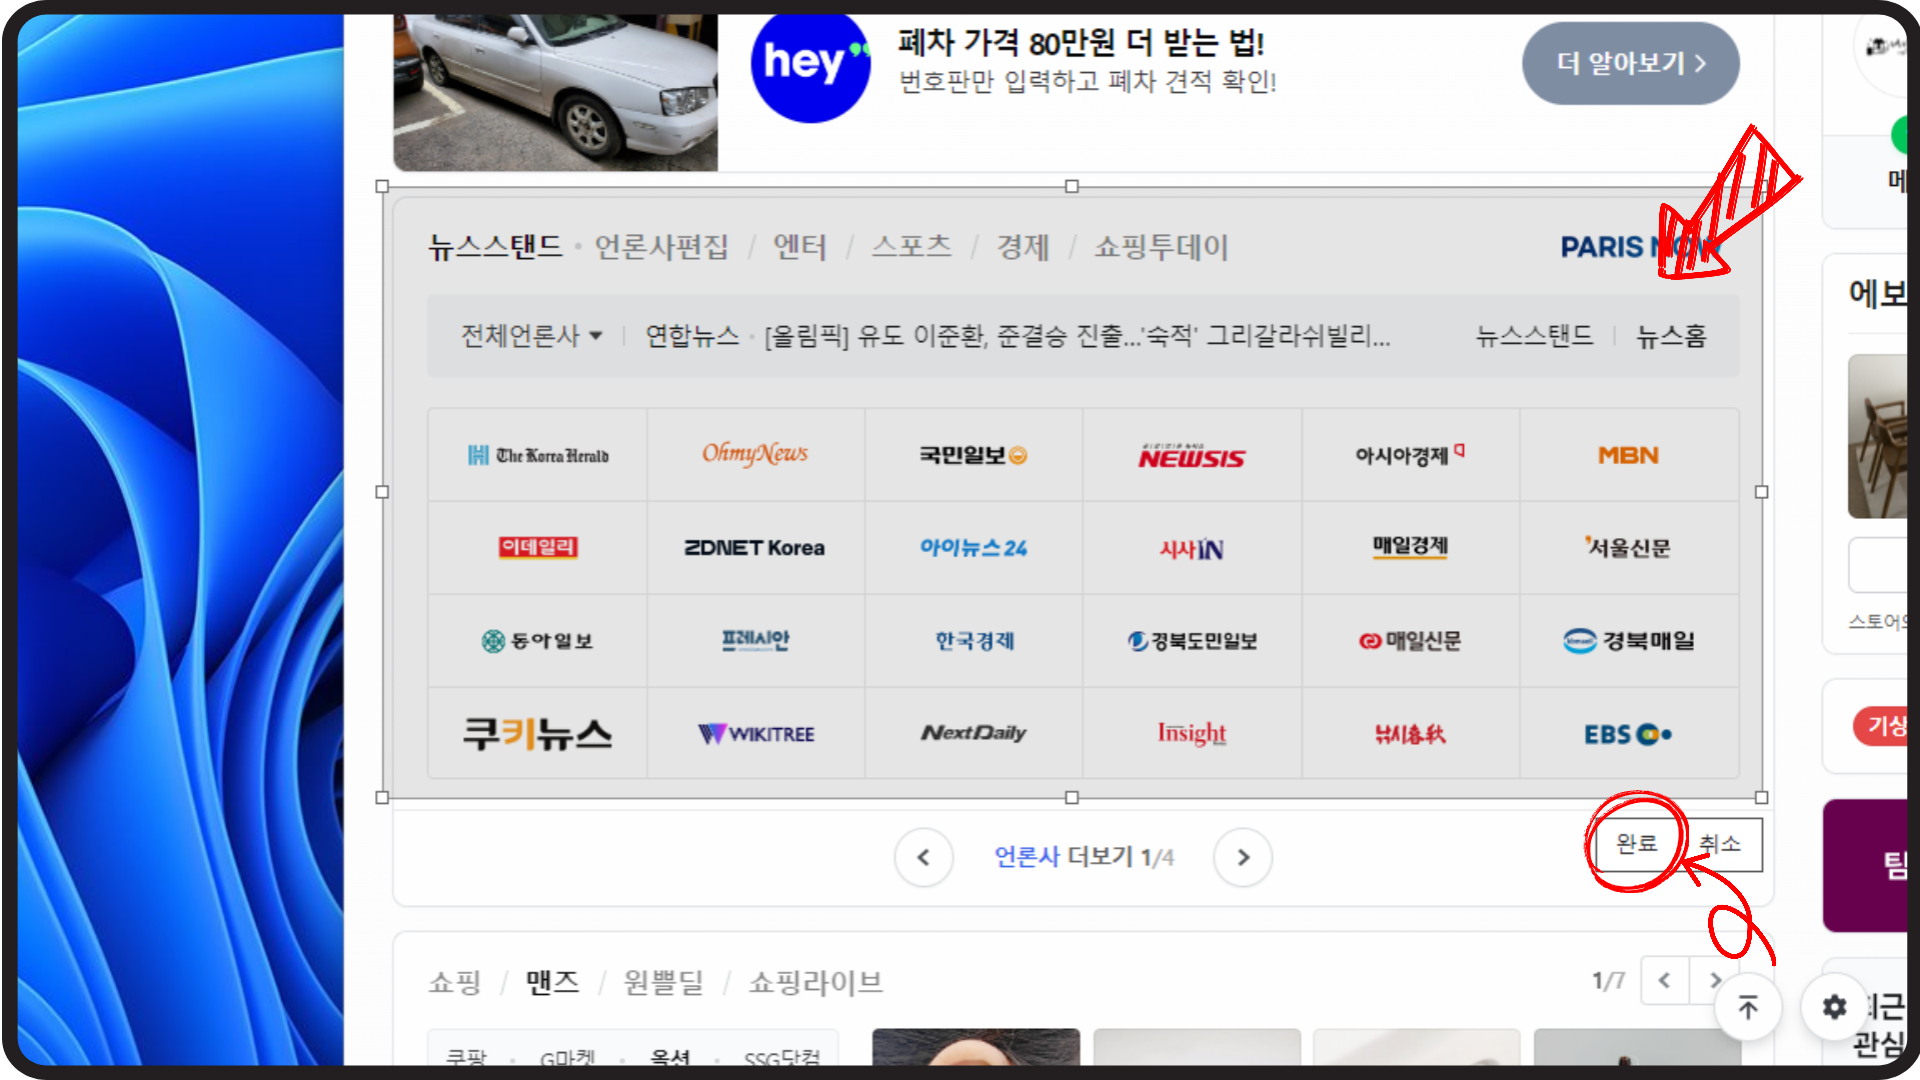The height and width of the screenshot is (1080, 1920).
Task: Click the MBN press logo
Action: [x=1628, y=455]
